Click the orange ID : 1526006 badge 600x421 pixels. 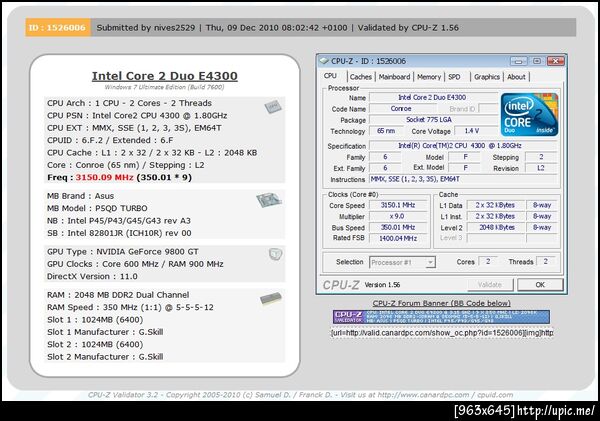click(x=58, y=28)
